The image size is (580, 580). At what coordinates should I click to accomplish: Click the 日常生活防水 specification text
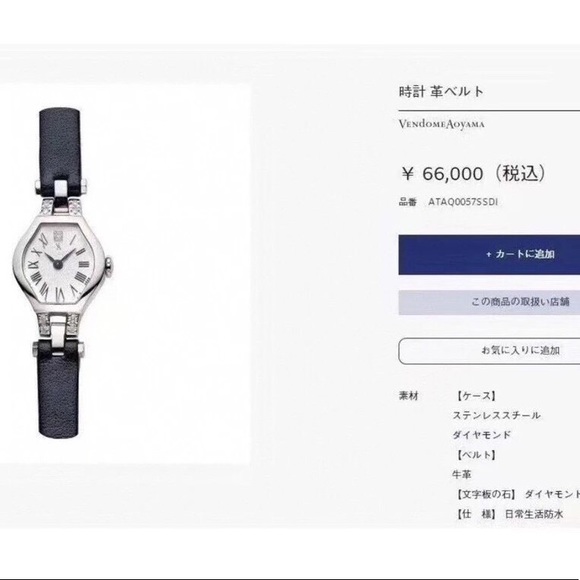[x=534, y=514]
